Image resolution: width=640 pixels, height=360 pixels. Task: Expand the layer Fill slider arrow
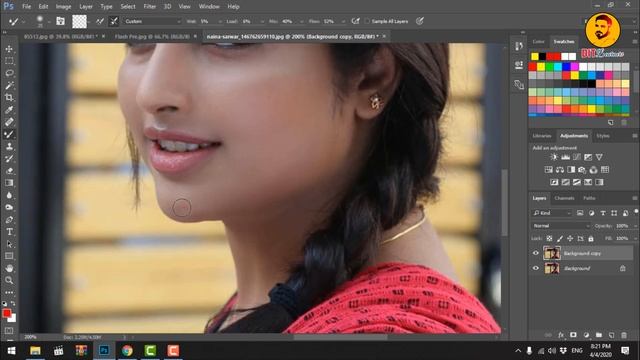point(635,238)
